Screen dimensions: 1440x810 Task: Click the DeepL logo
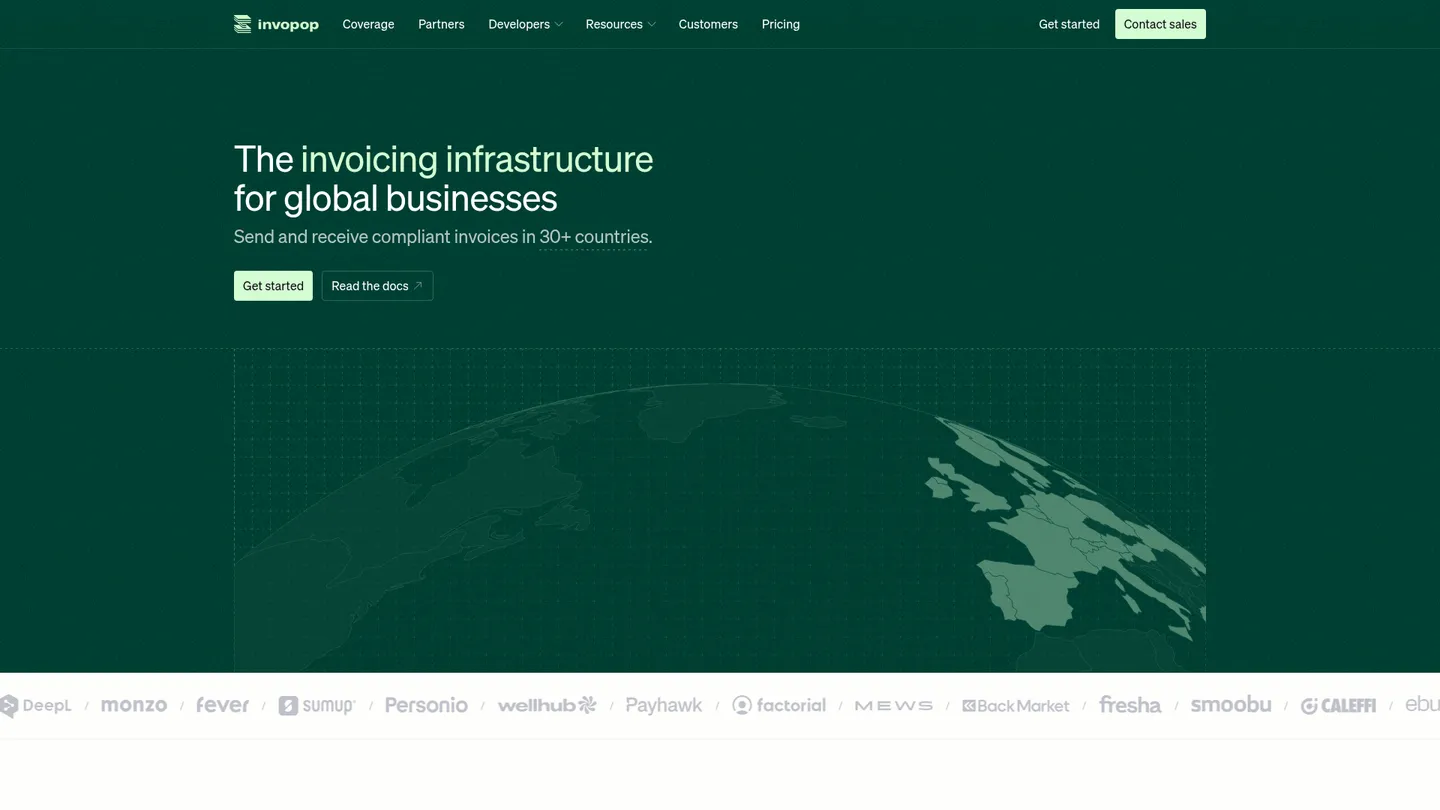(36, 706)
